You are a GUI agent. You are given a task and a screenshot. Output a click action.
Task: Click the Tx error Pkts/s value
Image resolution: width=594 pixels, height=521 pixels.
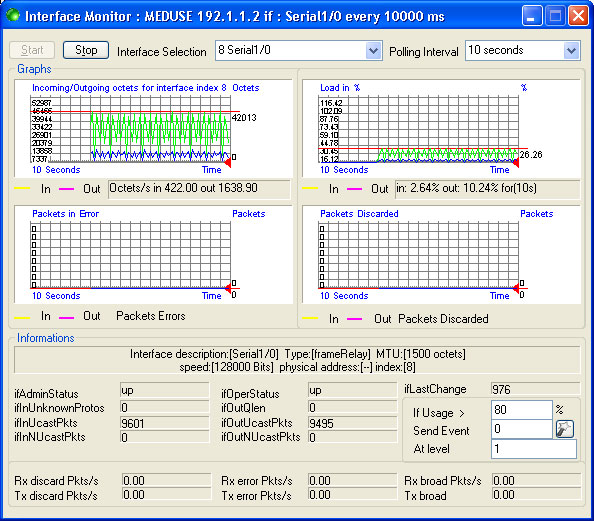pos(352,494)
